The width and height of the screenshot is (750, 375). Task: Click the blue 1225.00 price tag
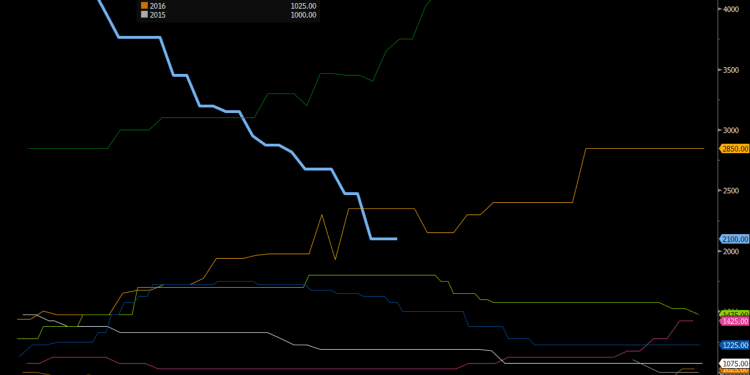734,345
